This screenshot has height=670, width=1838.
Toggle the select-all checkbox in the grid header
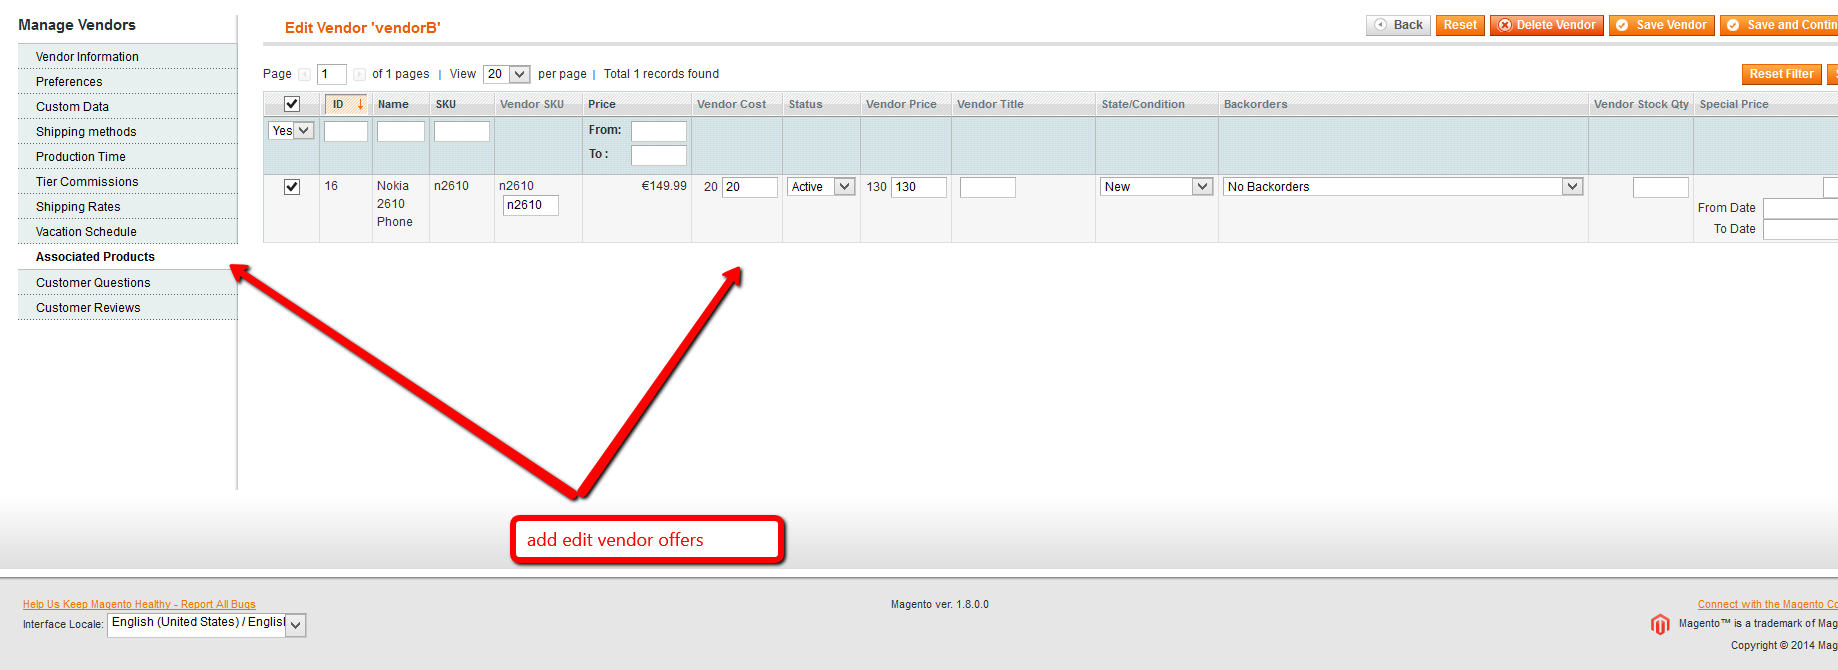[292, 104]
